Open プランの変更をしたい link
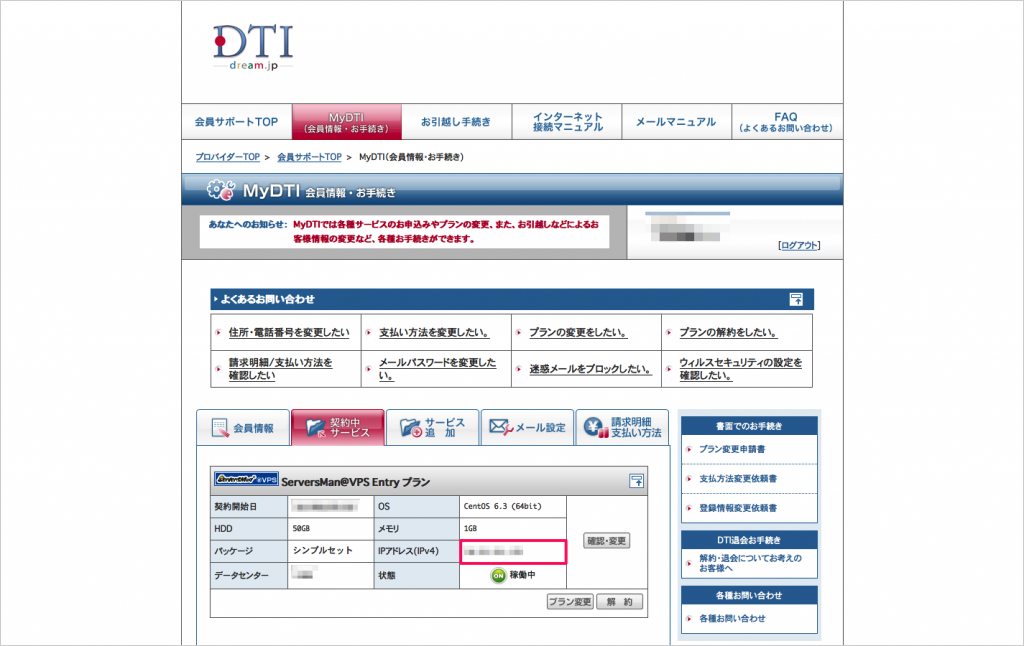Image resolution: width=1024 pixels, height=646 pixels. click(578, 332)
